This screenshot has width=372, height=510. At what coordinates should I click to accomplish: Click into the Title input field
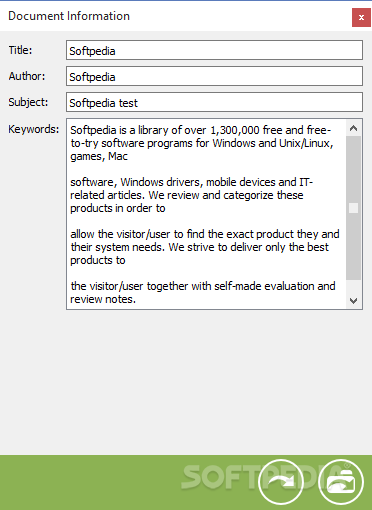(x=214, y=50)
